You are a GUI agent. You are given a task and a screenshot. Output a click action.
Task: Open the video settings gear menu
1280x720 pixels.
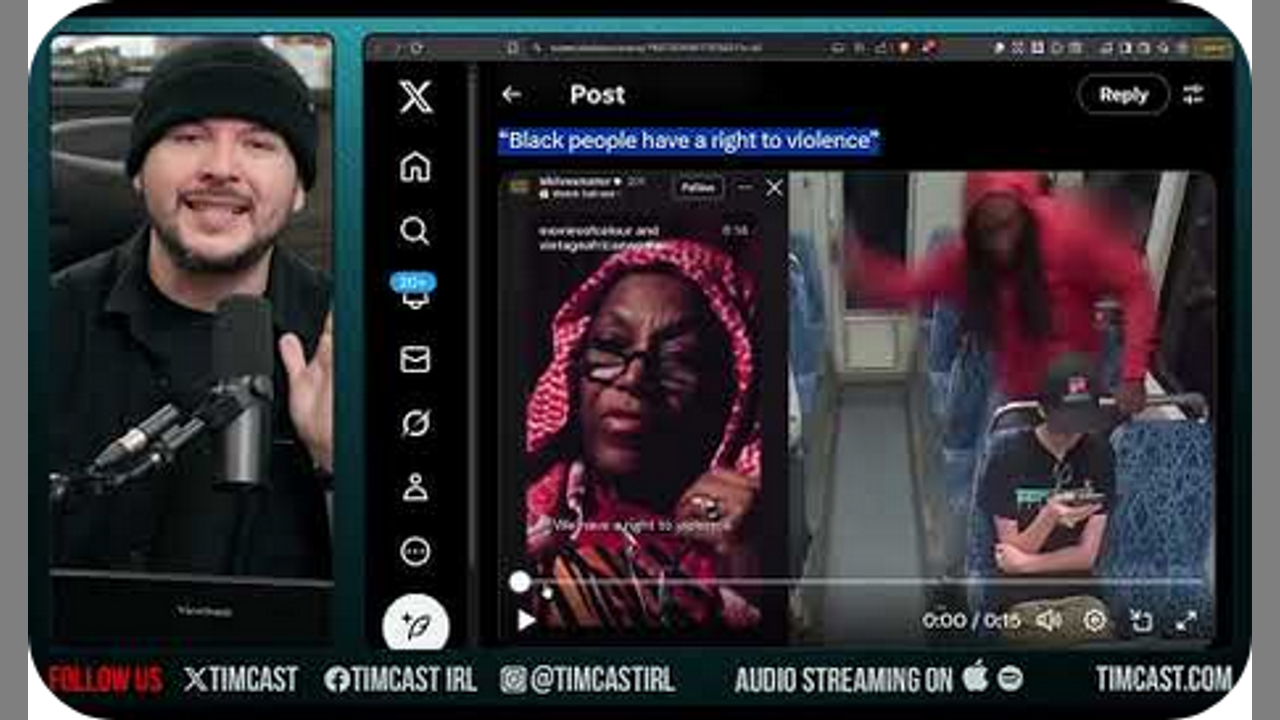(1095, 621)
